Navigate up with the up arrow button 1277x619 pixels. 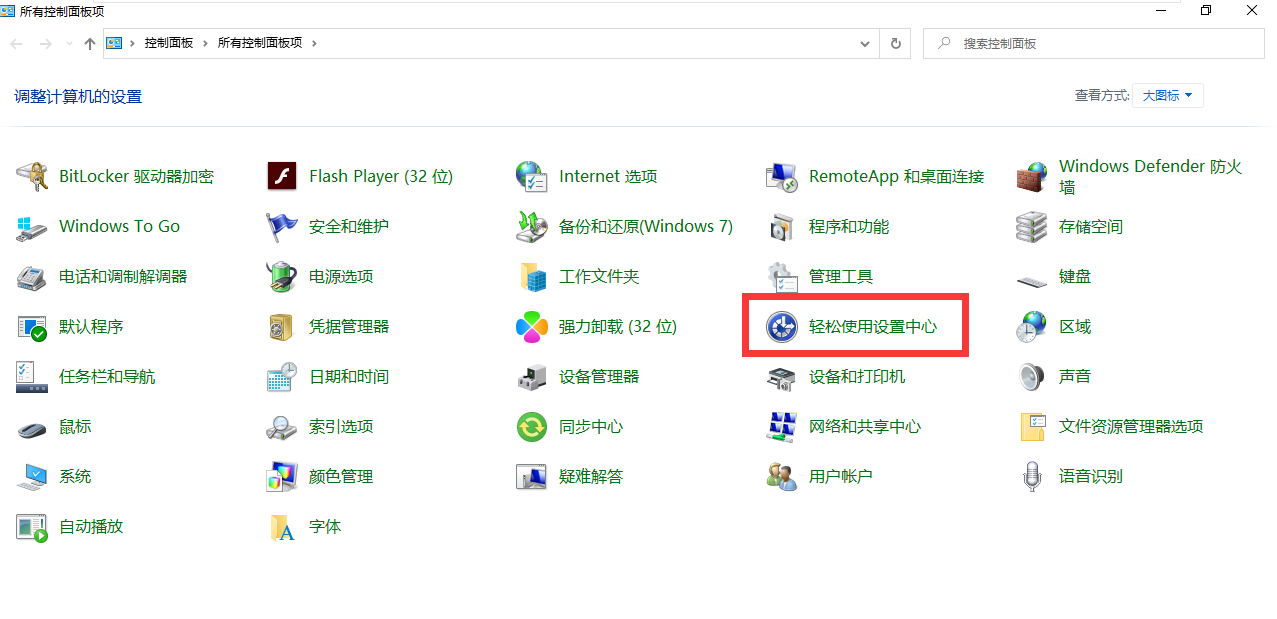(89, 43)
